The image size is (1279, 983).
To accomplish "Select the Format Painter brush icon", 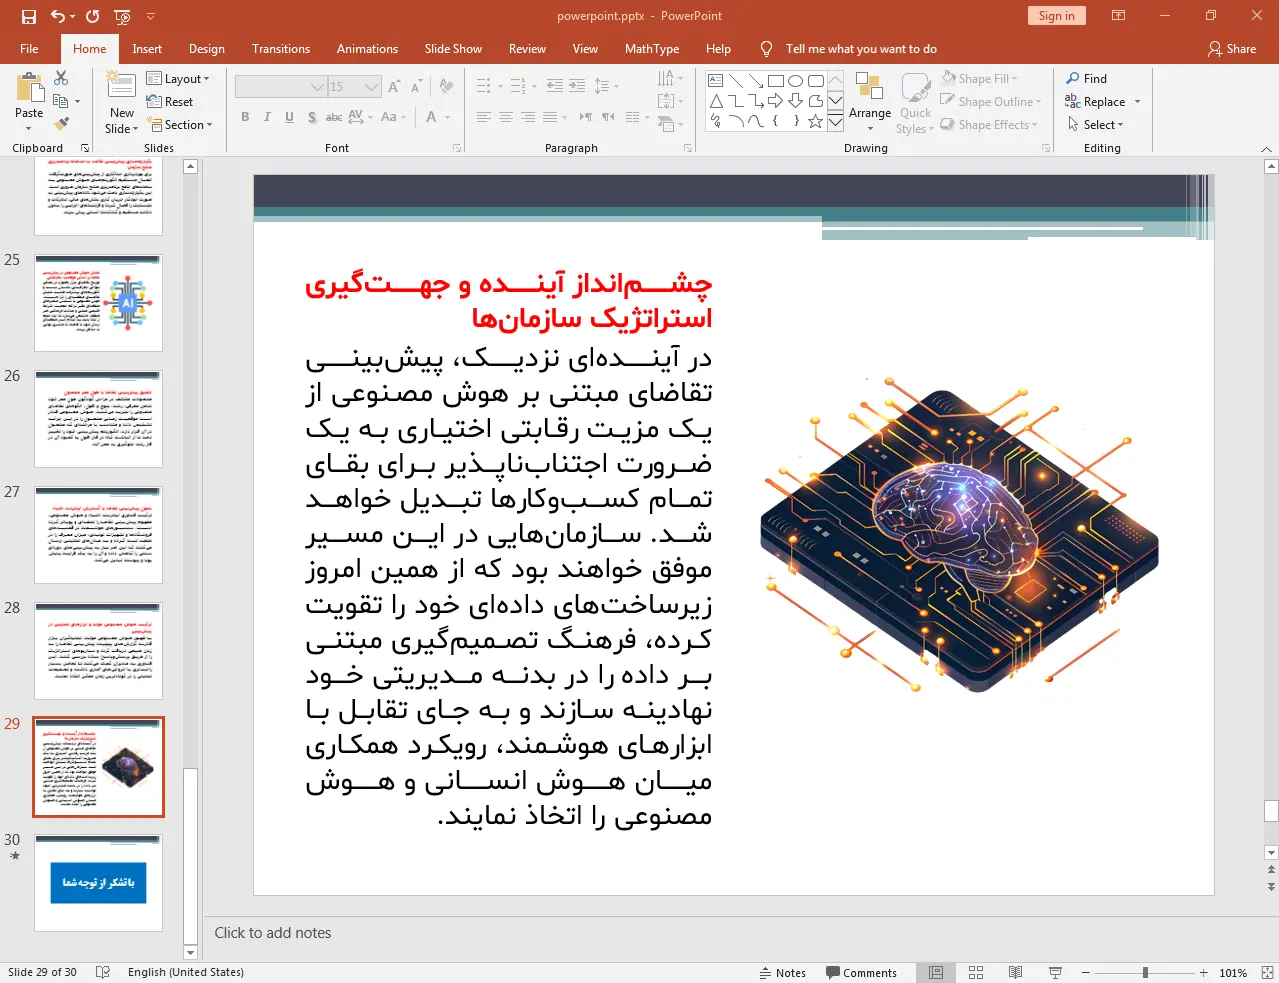I will [x=61, y=124].
